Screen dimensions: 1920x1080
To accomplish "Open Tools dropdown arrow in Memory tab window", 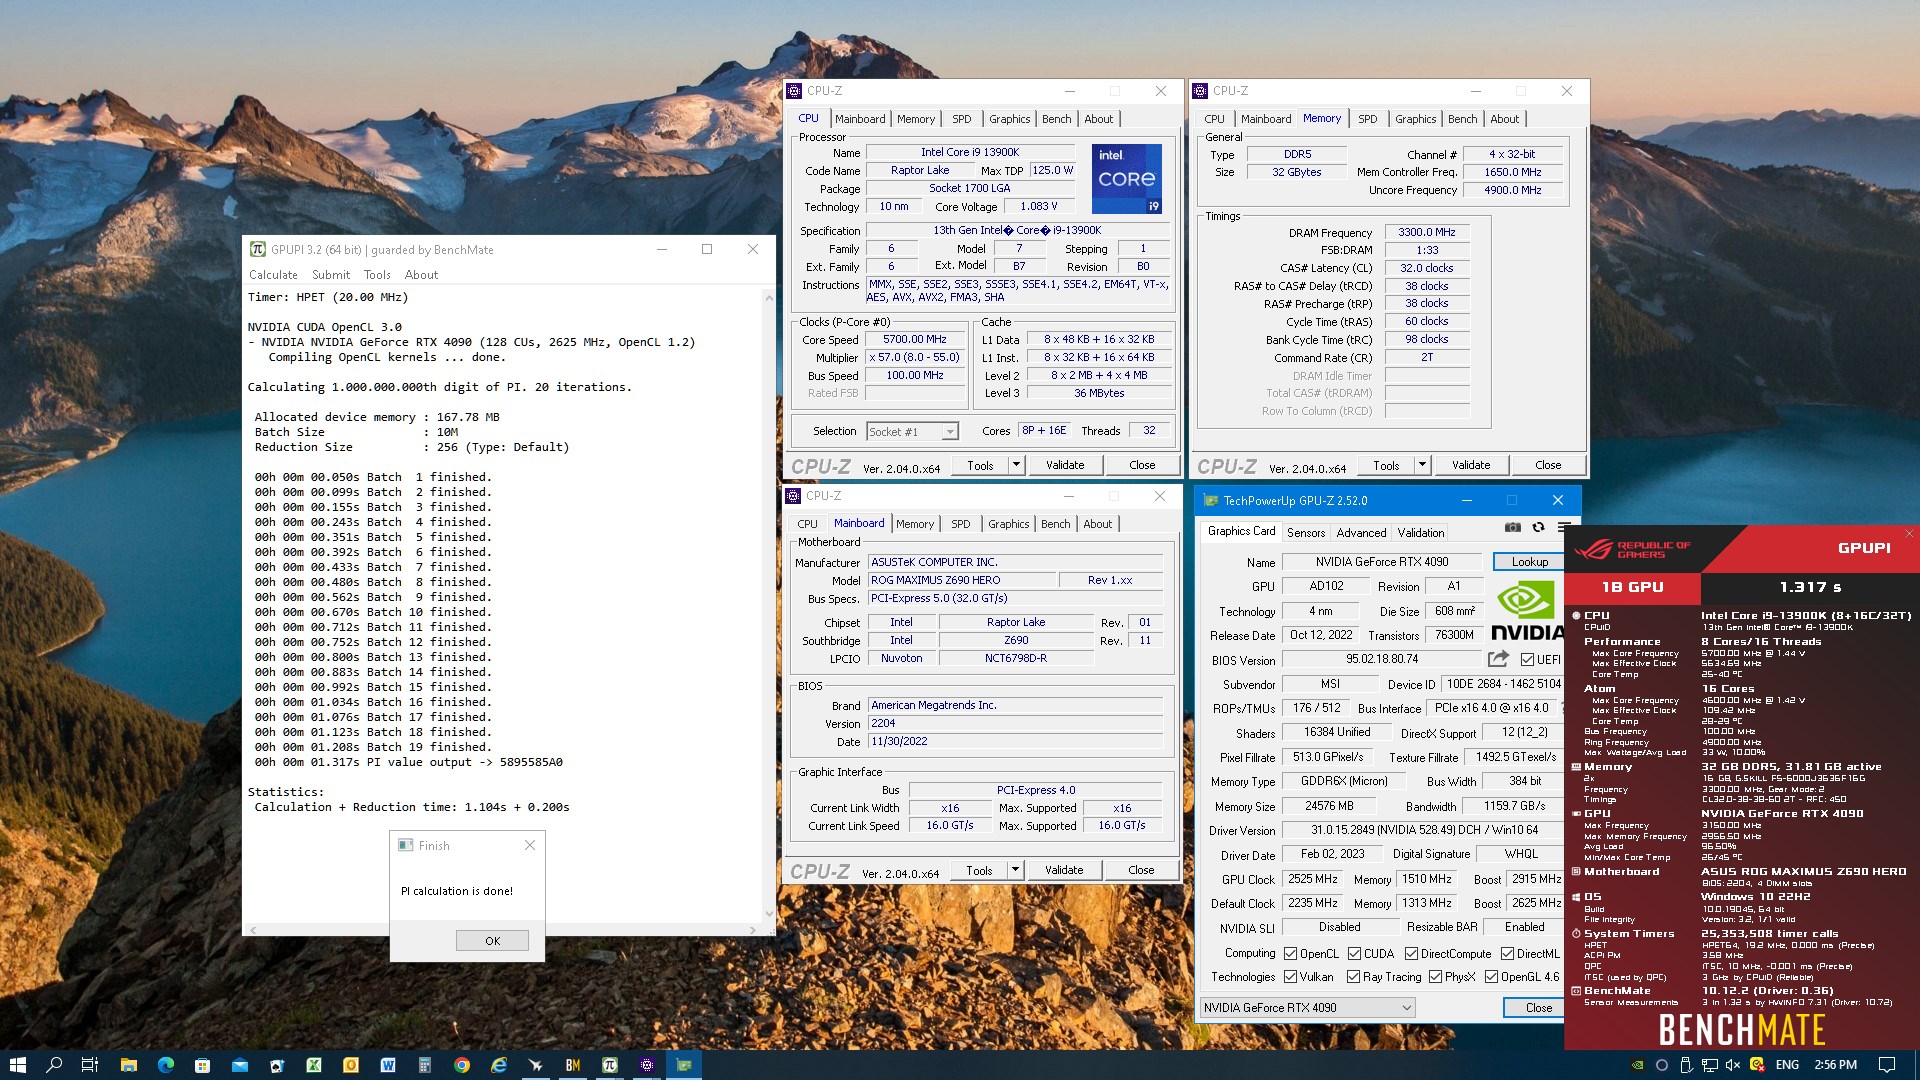I will coord(1422,465).
